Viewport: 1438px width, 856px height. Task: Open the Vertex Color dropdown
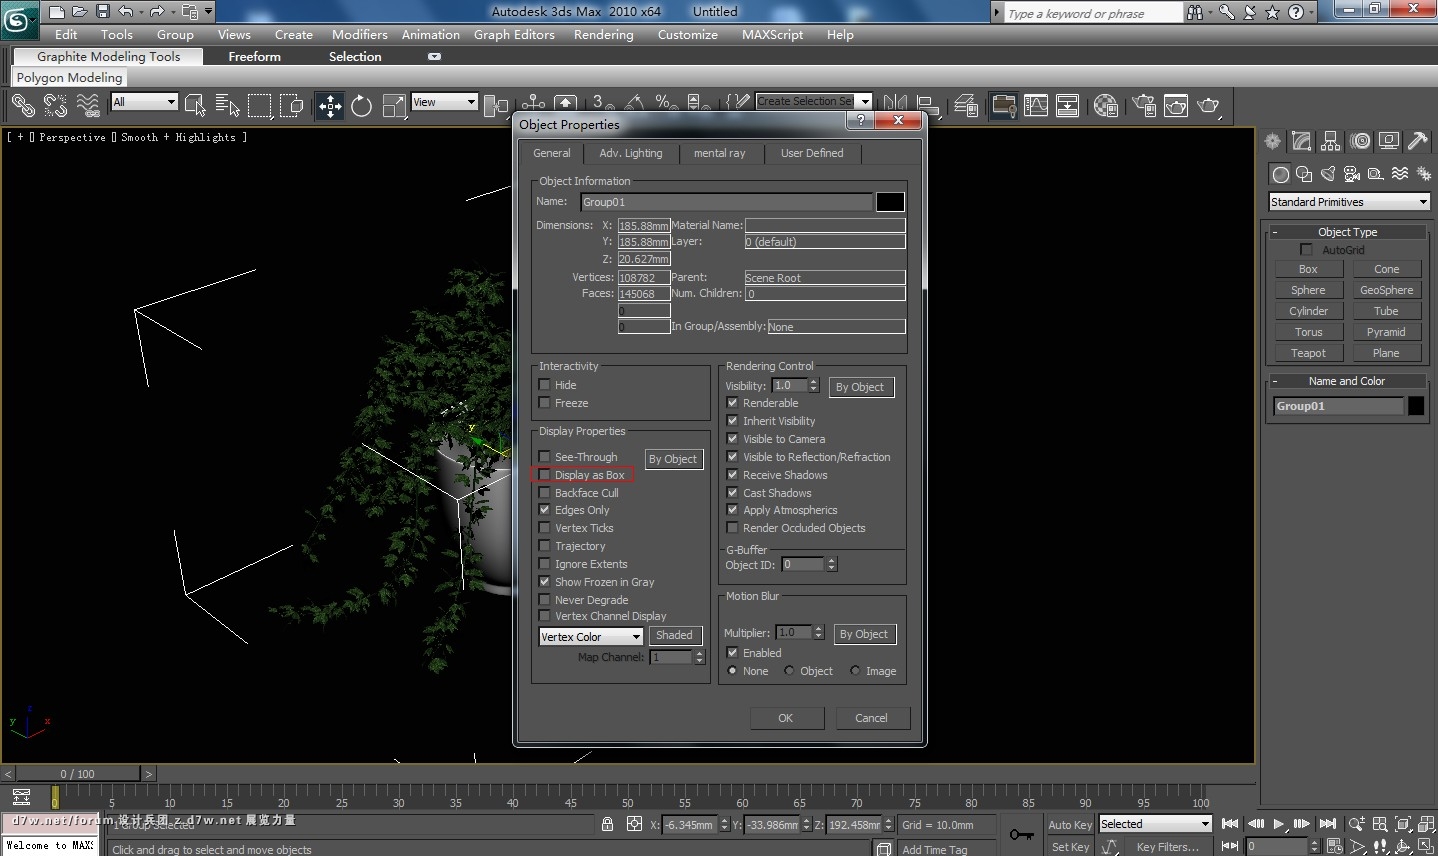click(591, 637)
